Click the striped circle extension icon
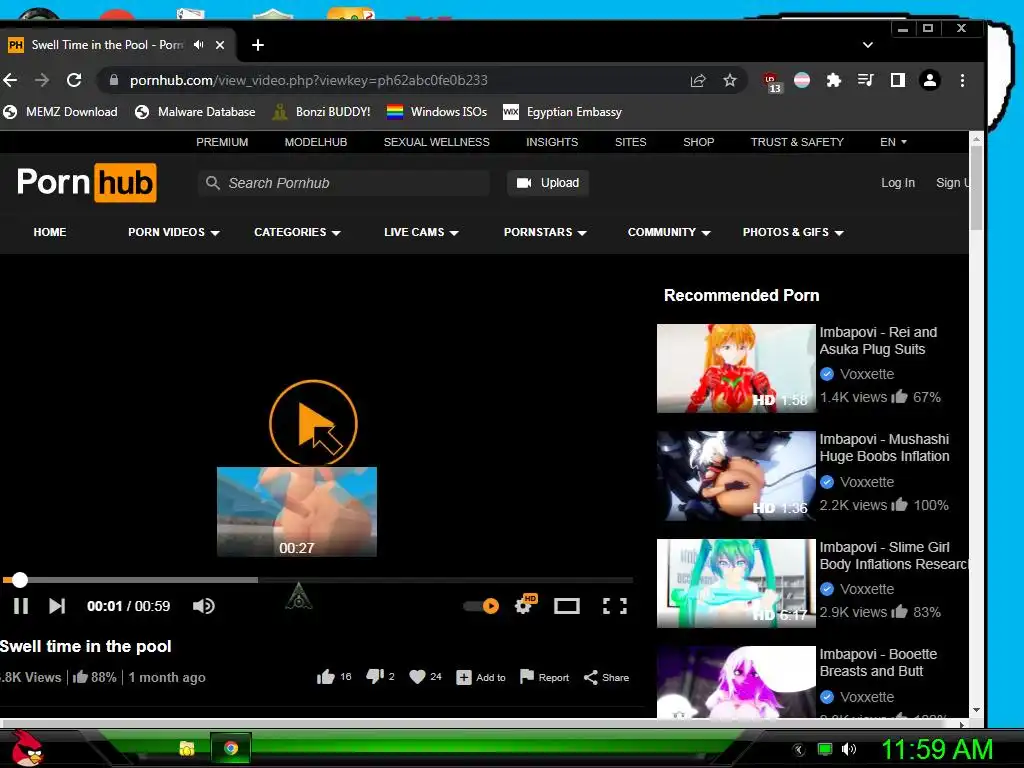This screenshot has height=768, width=1024. (802, 80)
